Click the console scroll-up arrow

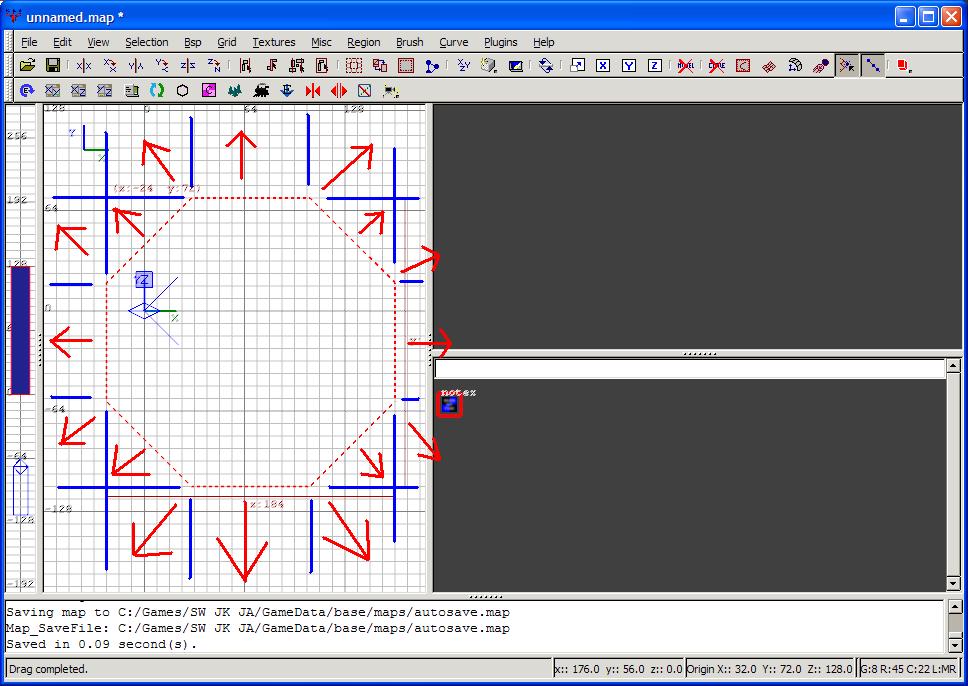coord(954,606)
